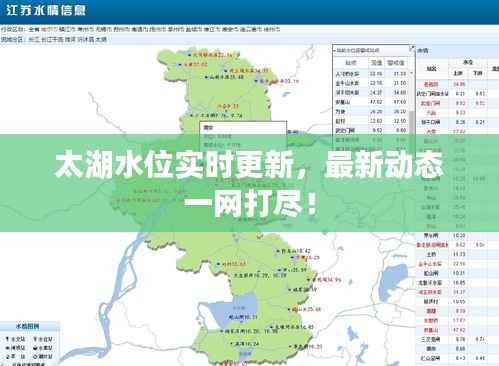Click the red 47.62 value in the right table
Screen dimensions: 499x366
(x=459, y=330)
